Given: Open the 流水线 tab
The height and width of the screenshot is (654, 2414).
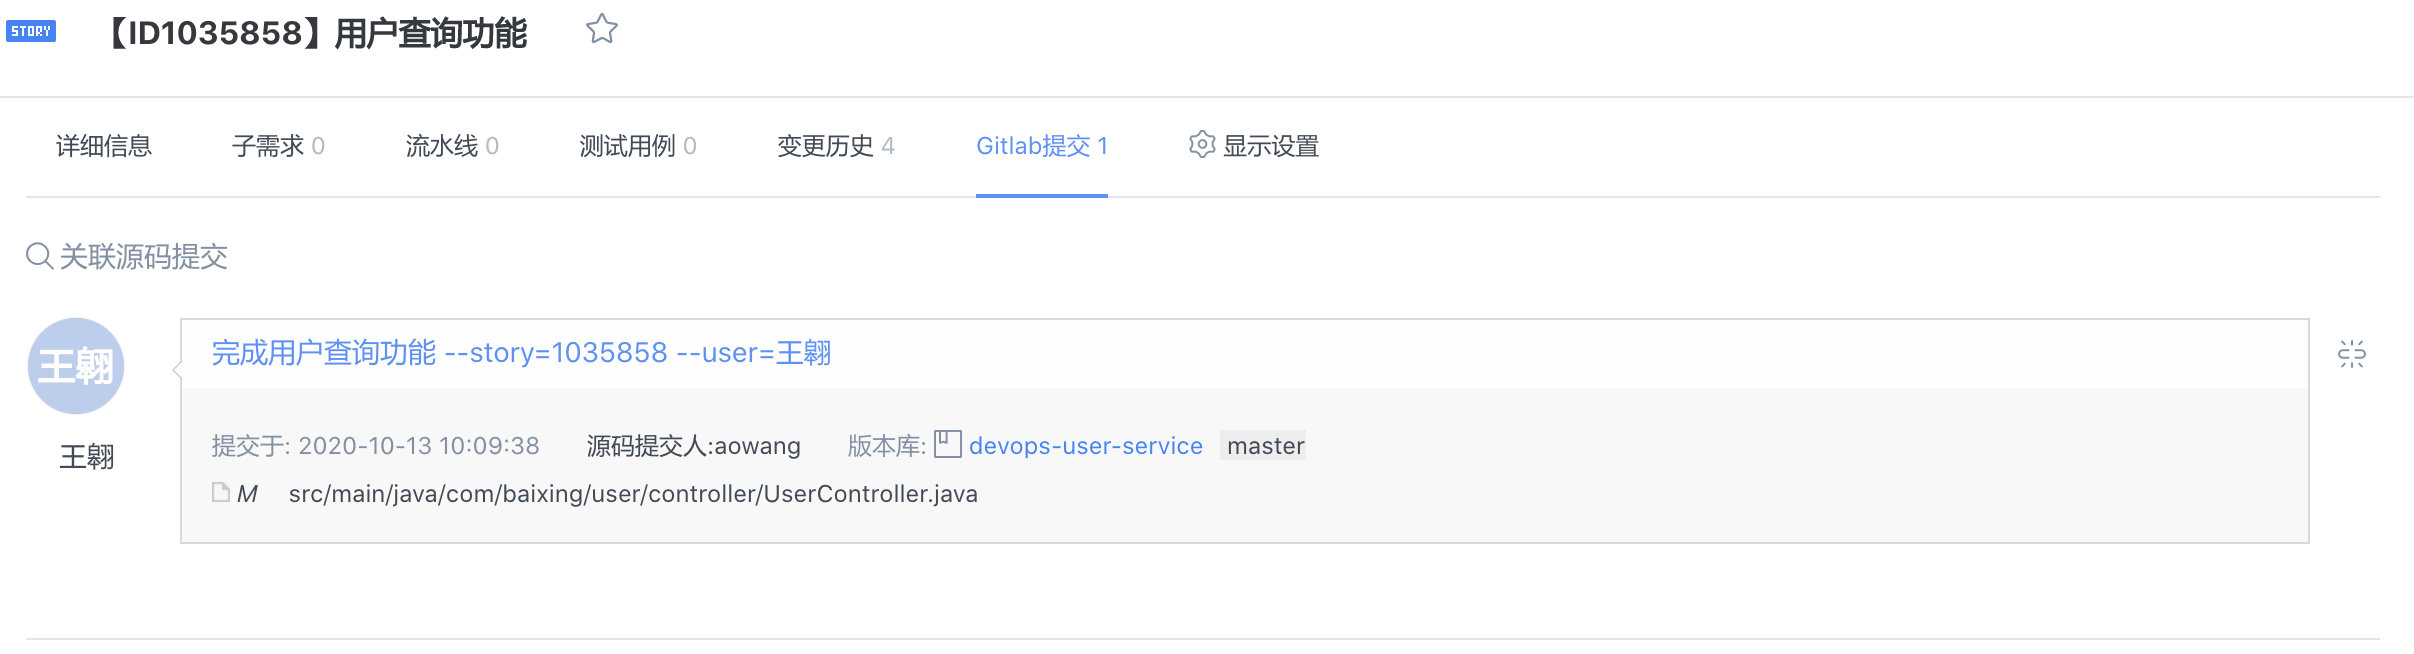Looking at the screenshot, I should (452, 146).
